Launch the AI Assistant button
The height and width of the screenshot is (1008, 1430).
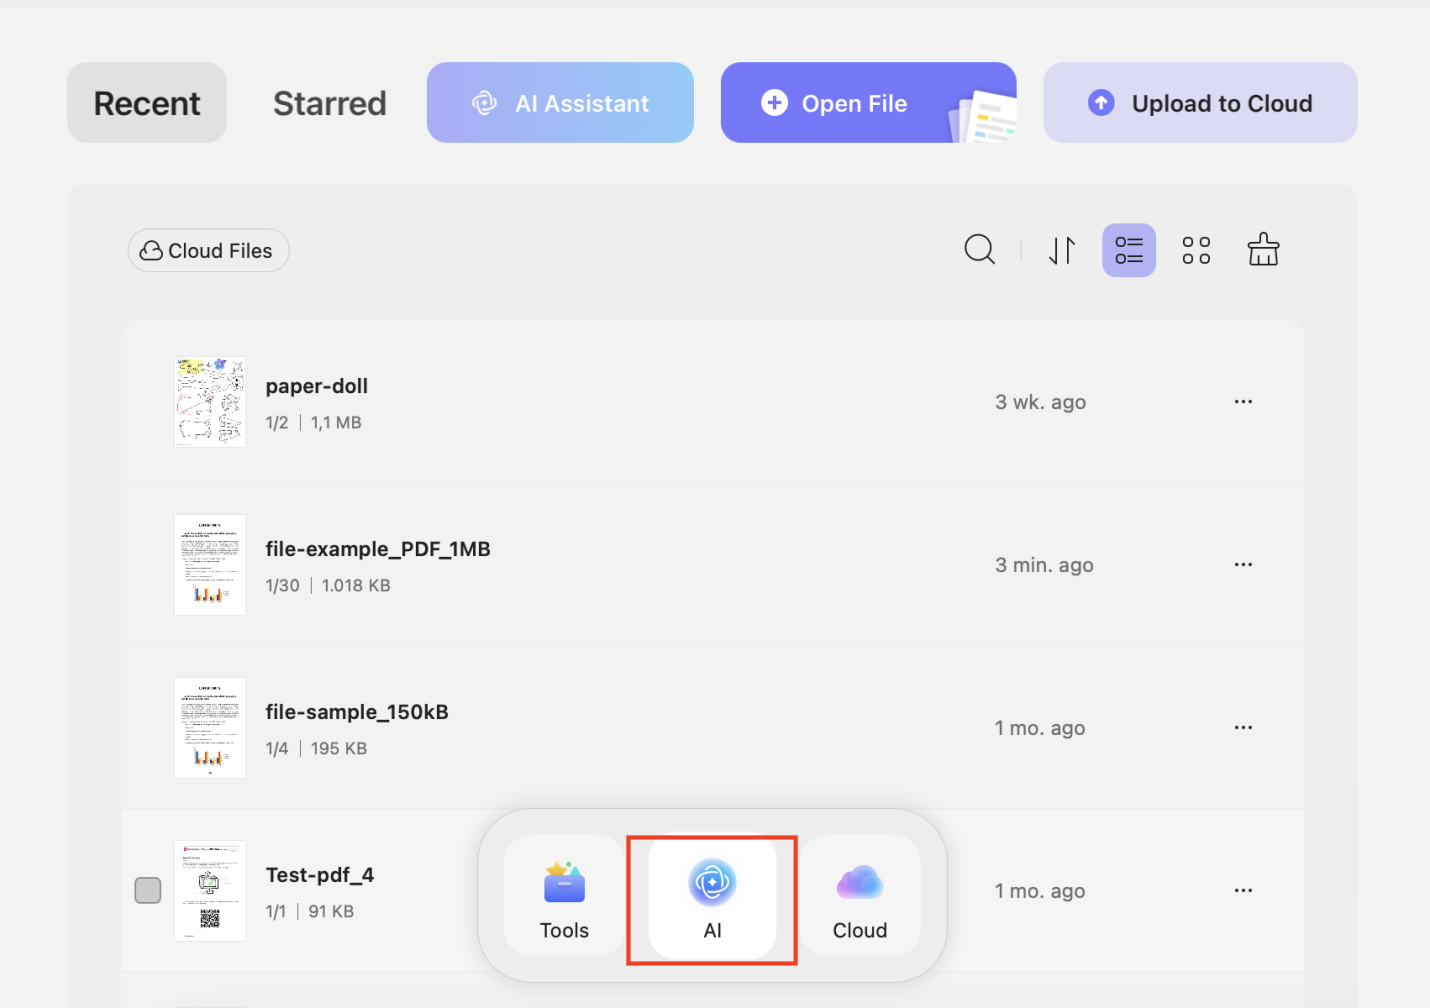click(560, 103)
